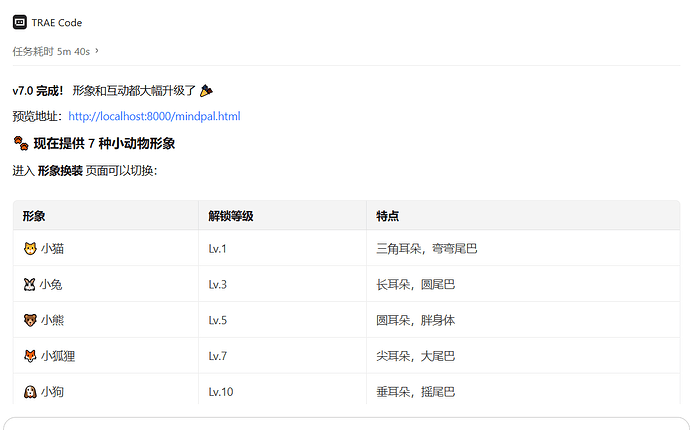This screenshot has height=430, width=690.
Task: Open the localhost:8000/mindpal.html preview link
Action: point(154,116)
